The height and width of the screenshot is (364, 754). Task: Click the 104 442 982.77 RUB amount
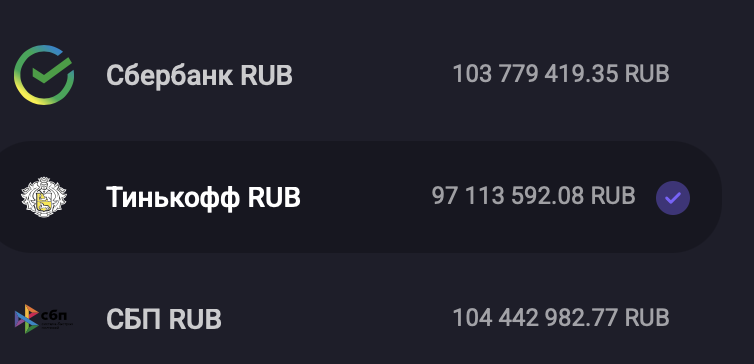point(561,318)
